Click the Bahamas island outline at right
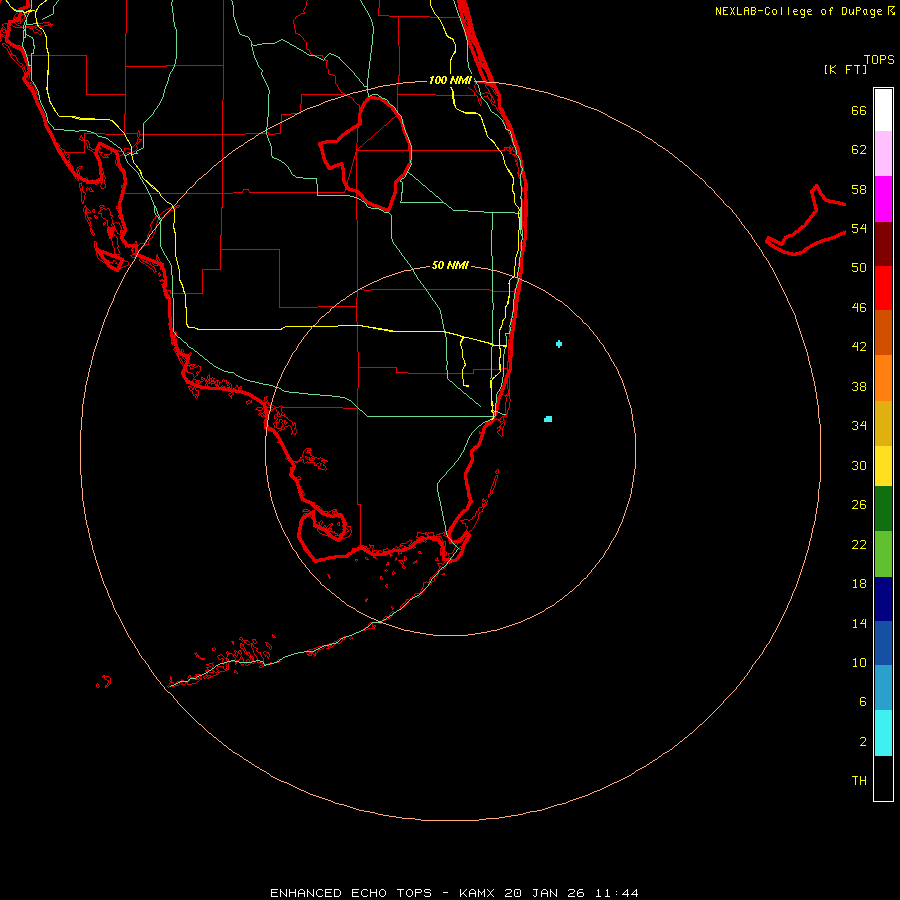 [x=806, y=220]
